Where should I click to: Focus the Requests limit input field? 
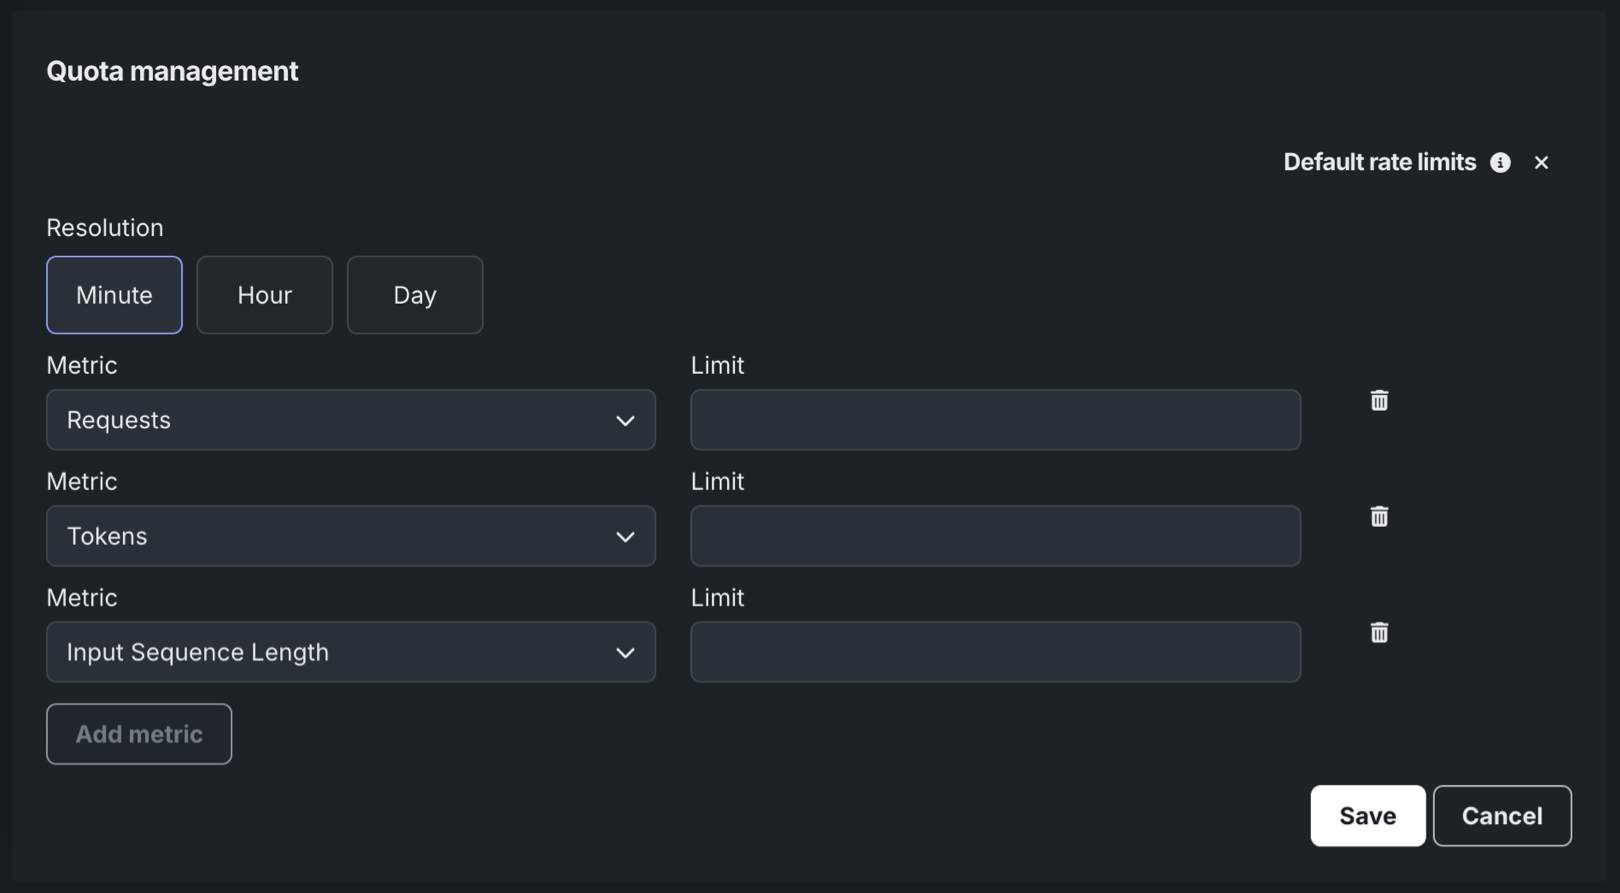(x=995, y=420)
